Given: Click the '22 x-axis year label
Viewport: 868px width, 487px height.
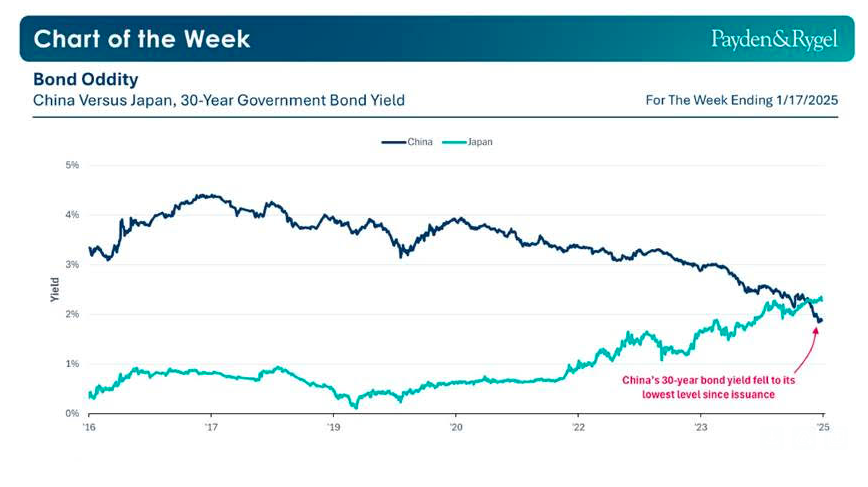Looking at the screenshot, I should click(578, 428).
